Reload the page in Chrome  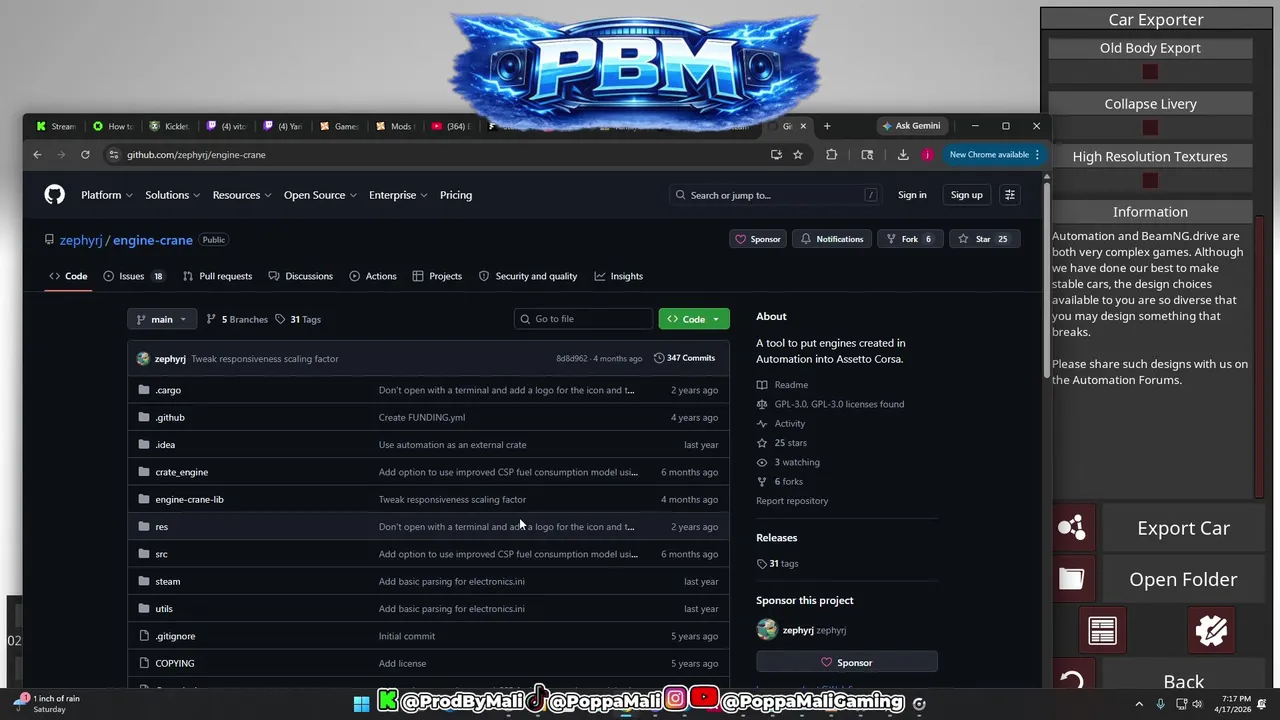point(85,155)
